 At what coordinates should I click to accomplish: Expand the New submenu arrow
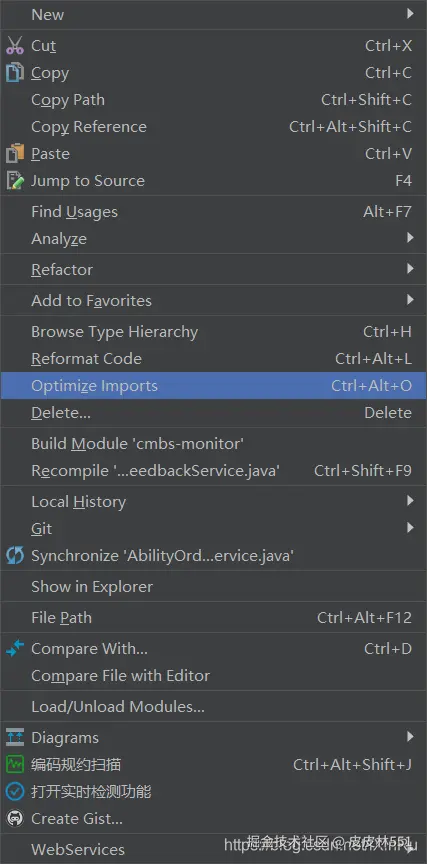tap(410, 13)
